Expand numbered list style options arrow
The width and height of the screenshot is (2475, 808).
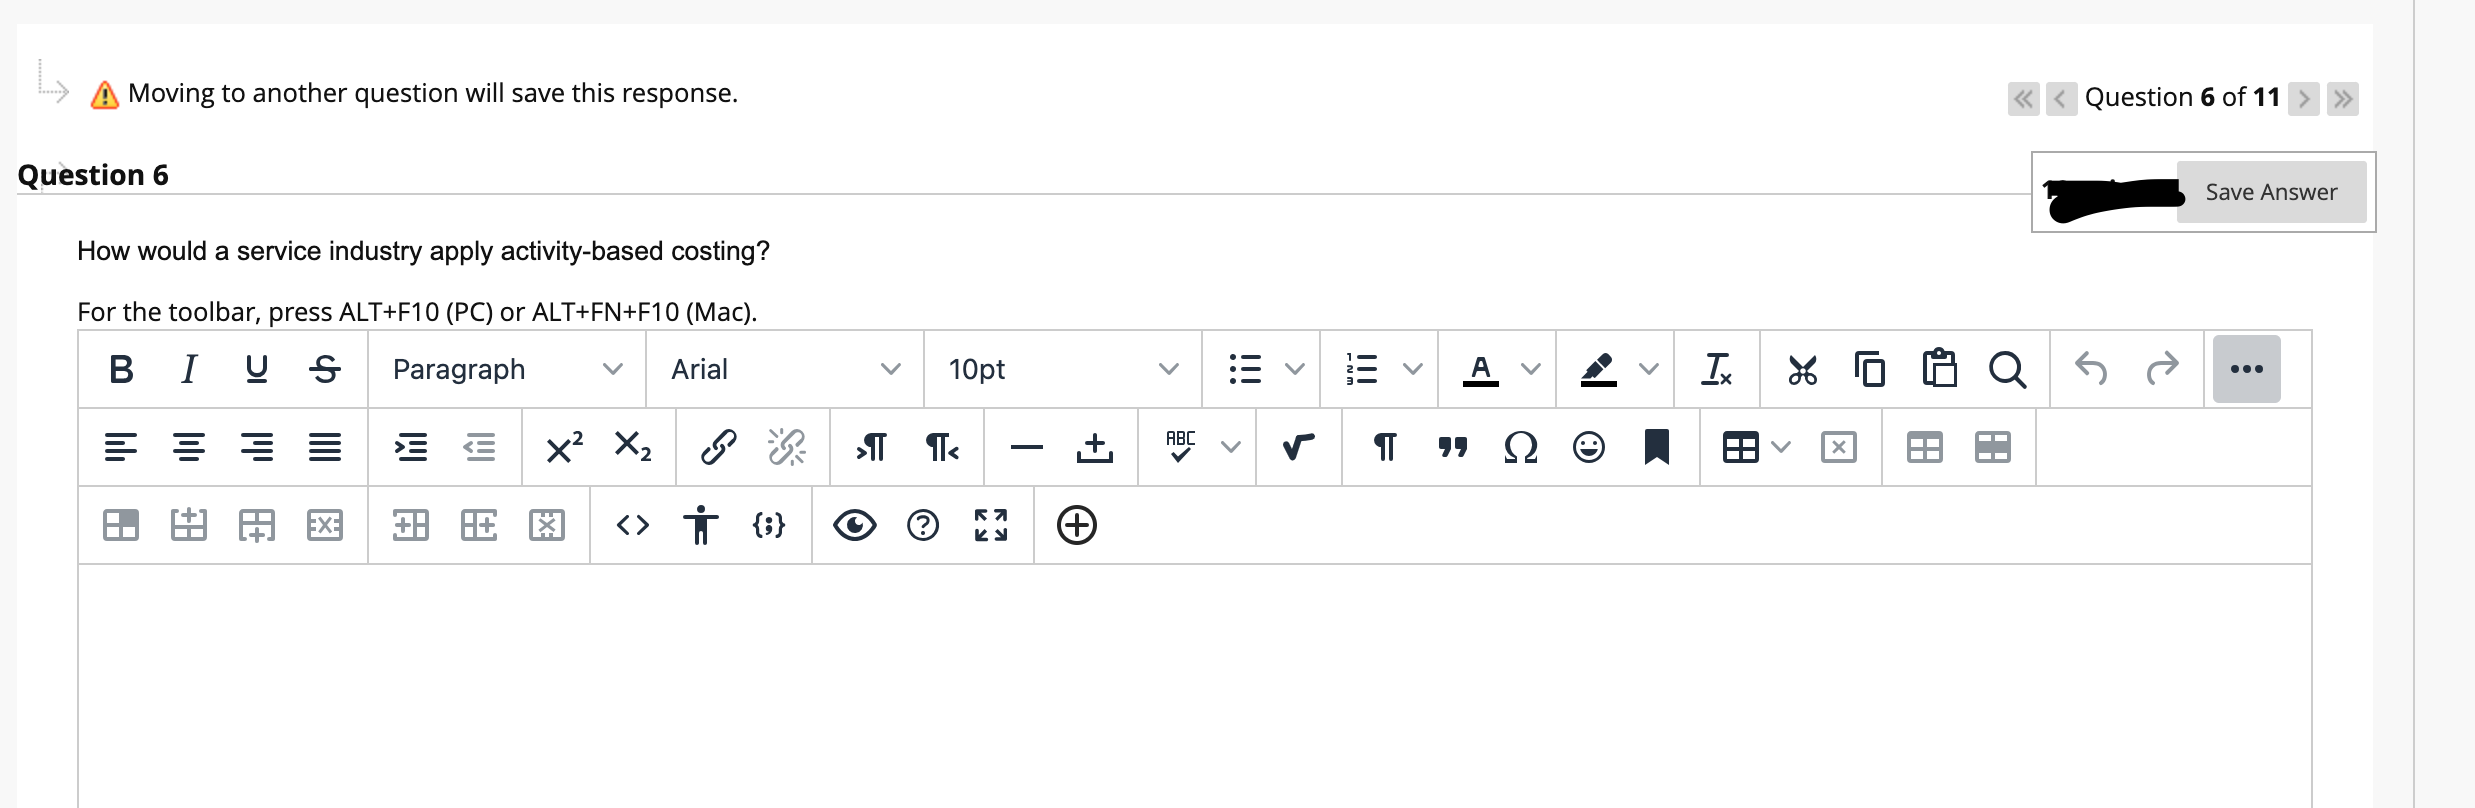tap(1413, 369)
